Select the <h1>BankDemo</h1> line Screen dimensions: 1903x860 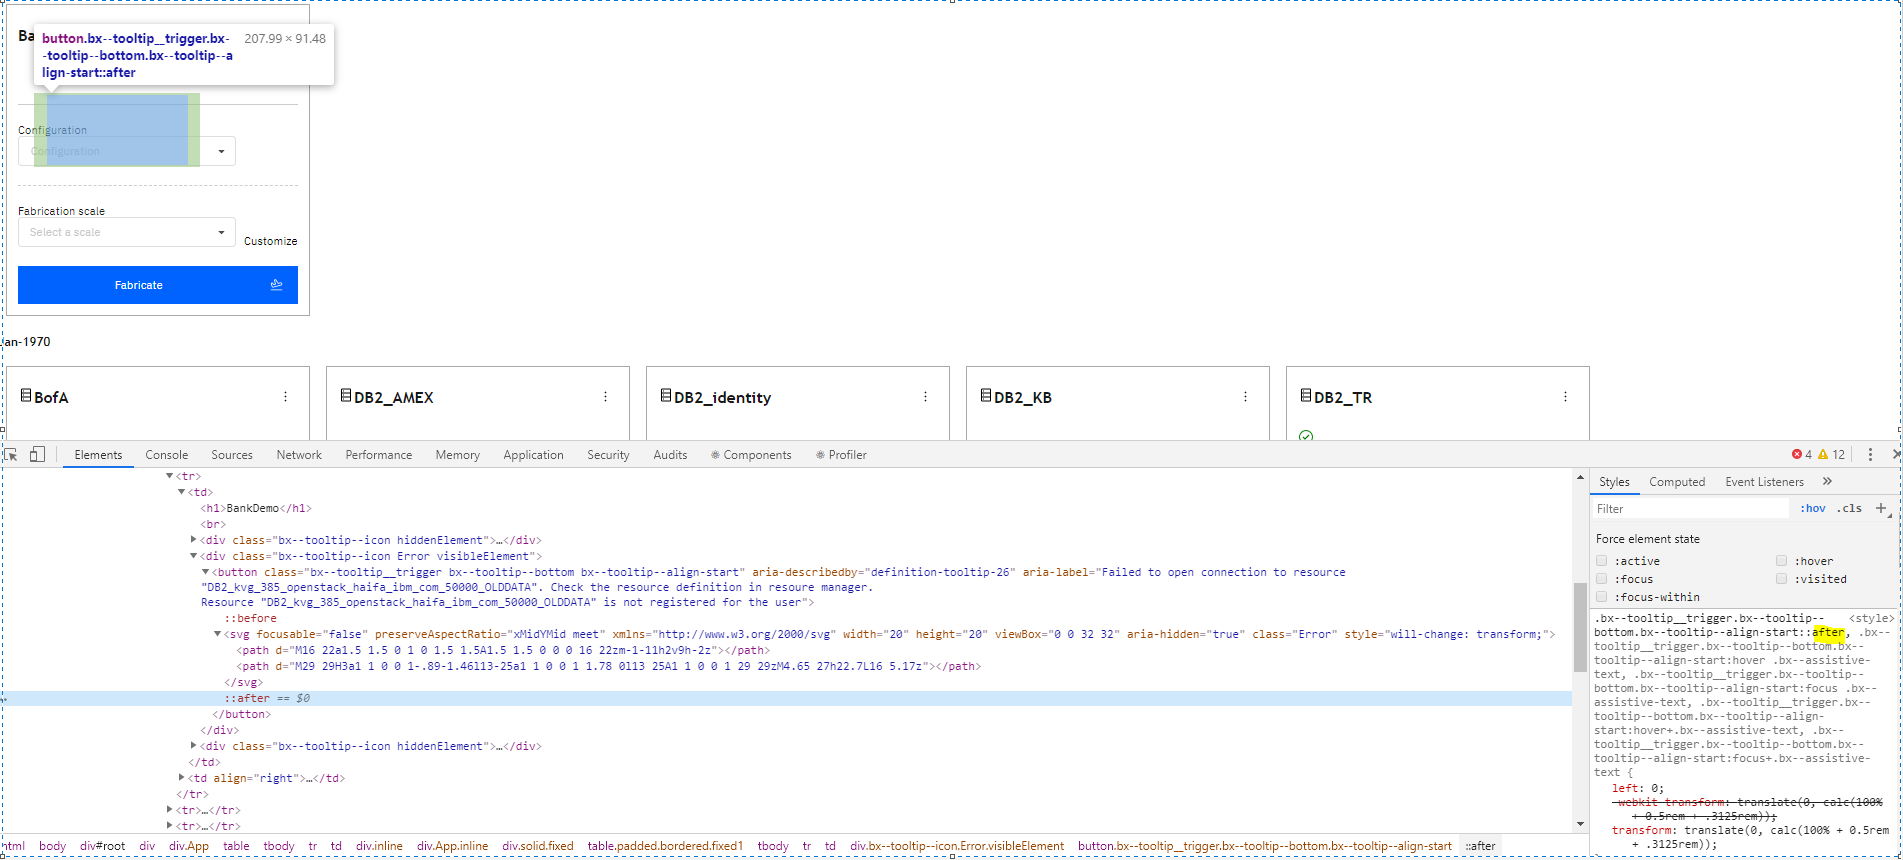coord(256,508)
